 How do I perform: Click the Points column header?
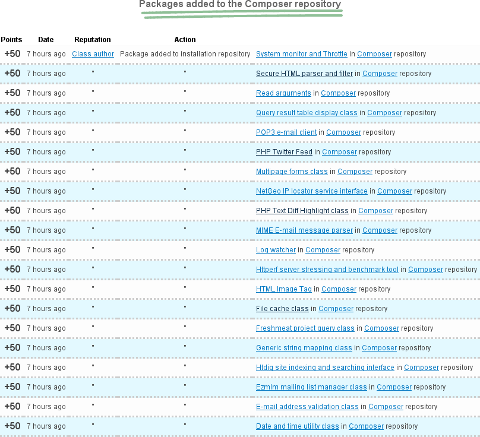pyautogui.click(x=11, y=40)
